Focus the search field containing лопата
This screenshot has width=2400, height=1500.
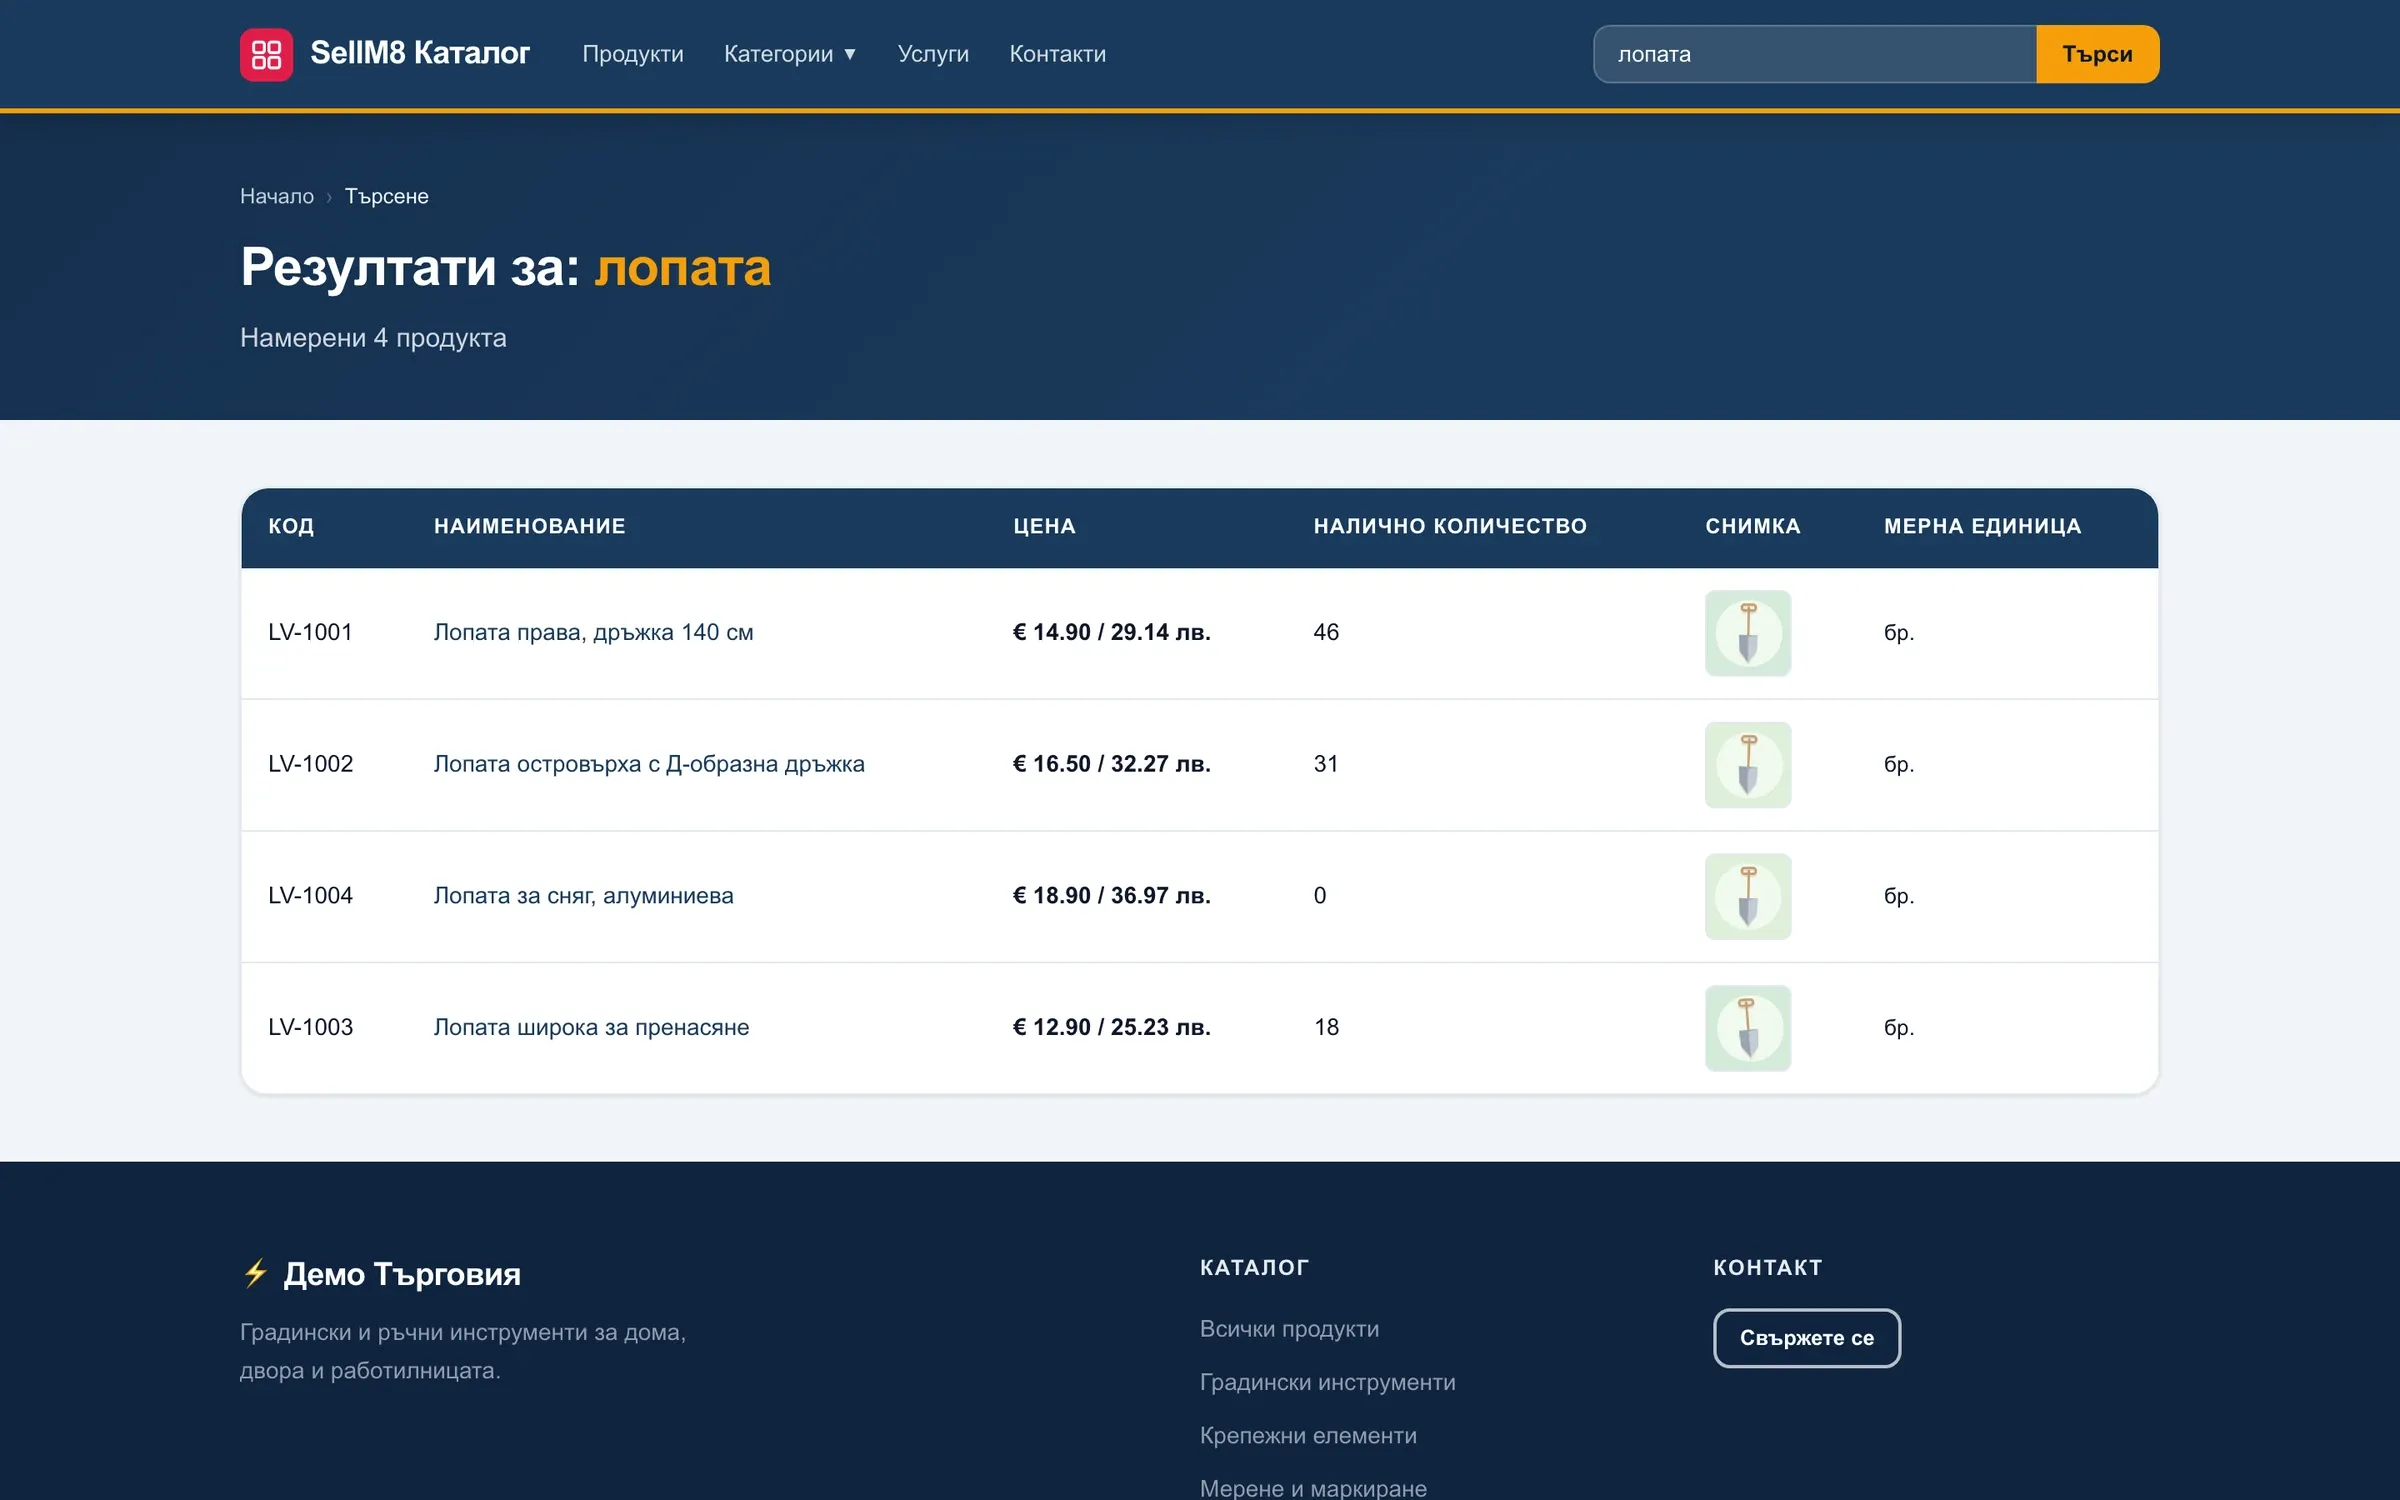coord(1814,54)
